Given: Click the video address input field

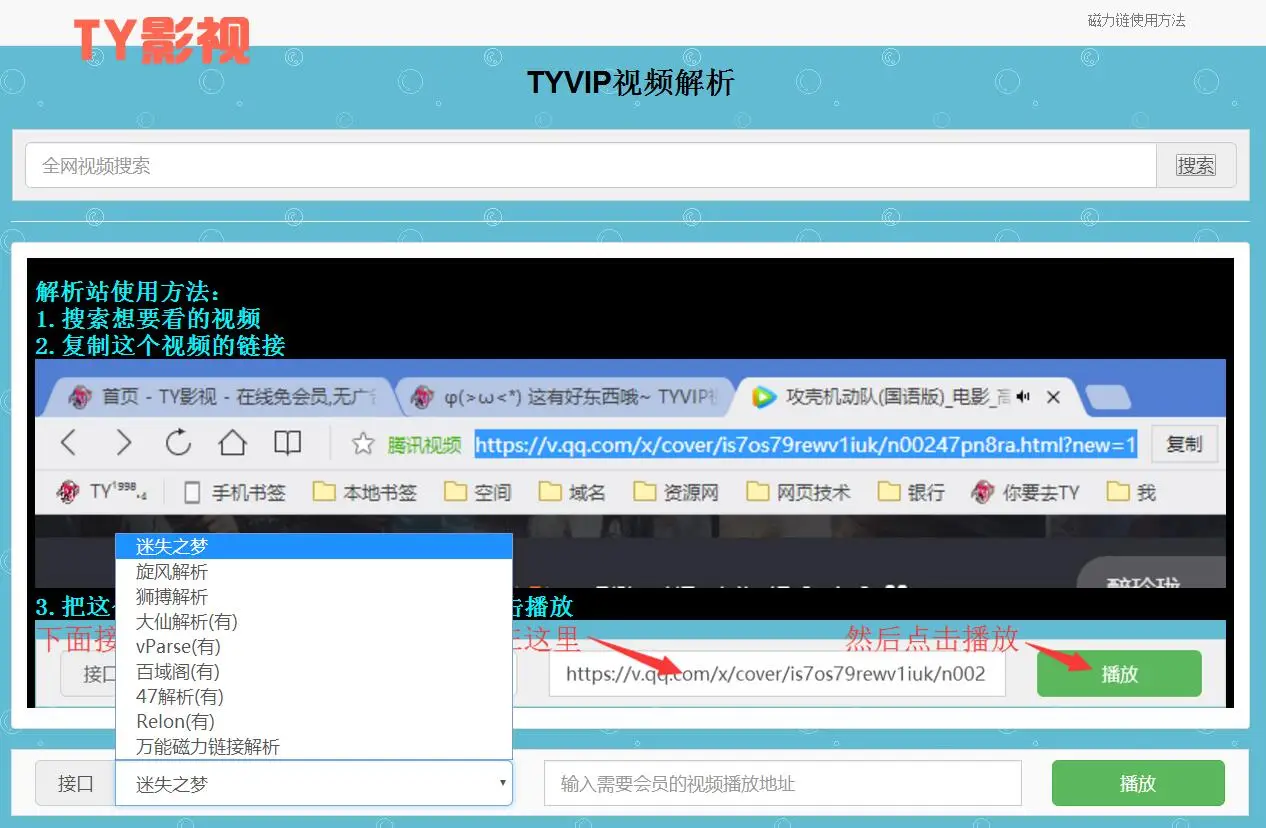Looking at the screenshot, I should 783,783.
